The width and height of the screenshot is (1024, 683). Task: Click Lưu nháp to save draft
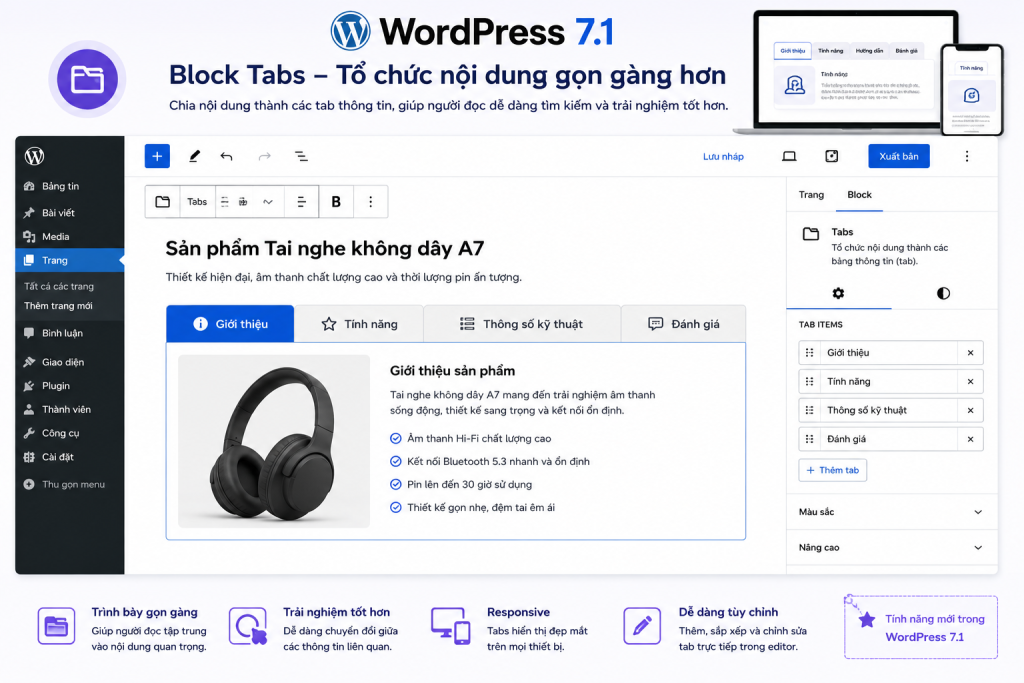[723, 157]
